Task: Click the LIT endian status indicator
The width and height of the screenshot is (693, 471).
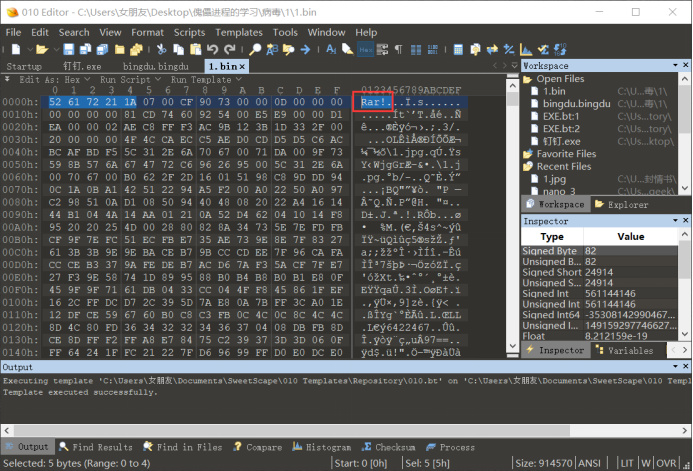Action: 627,463
